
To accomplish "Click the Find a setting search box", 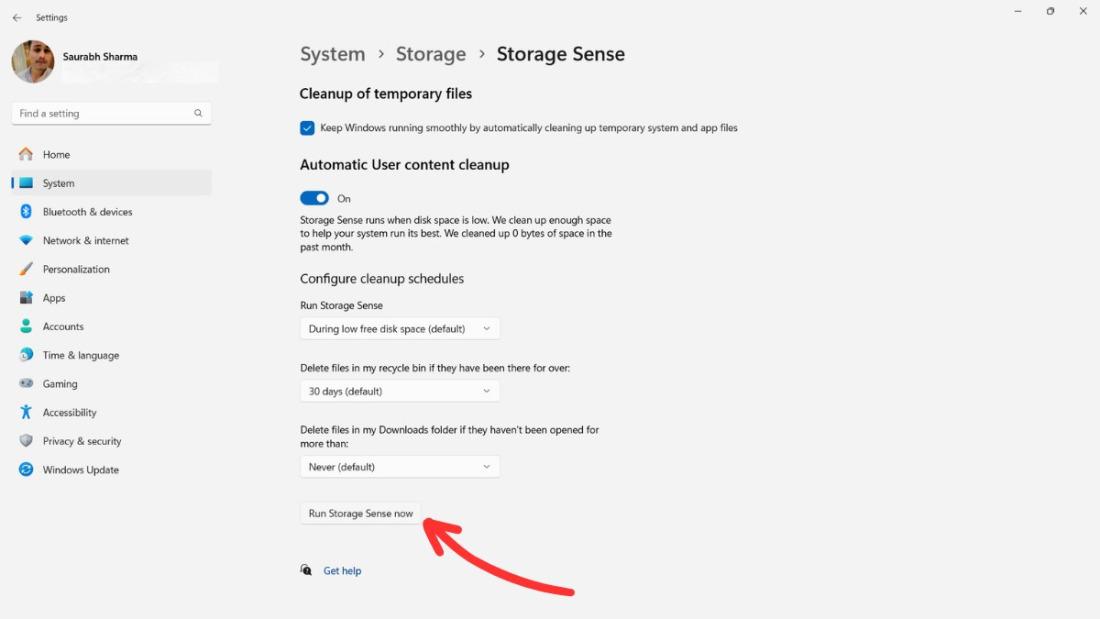I will [x=110, y=113].
